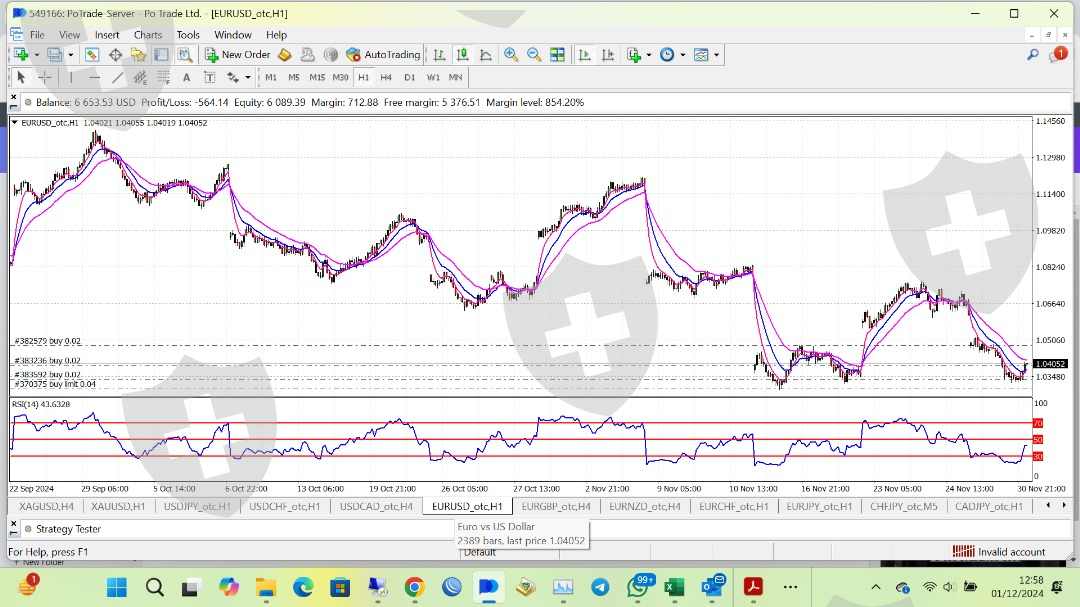The width and height of the screenshot is (1080, 607).
Task: Switch timeframe to H4
Action: point(385,77)
